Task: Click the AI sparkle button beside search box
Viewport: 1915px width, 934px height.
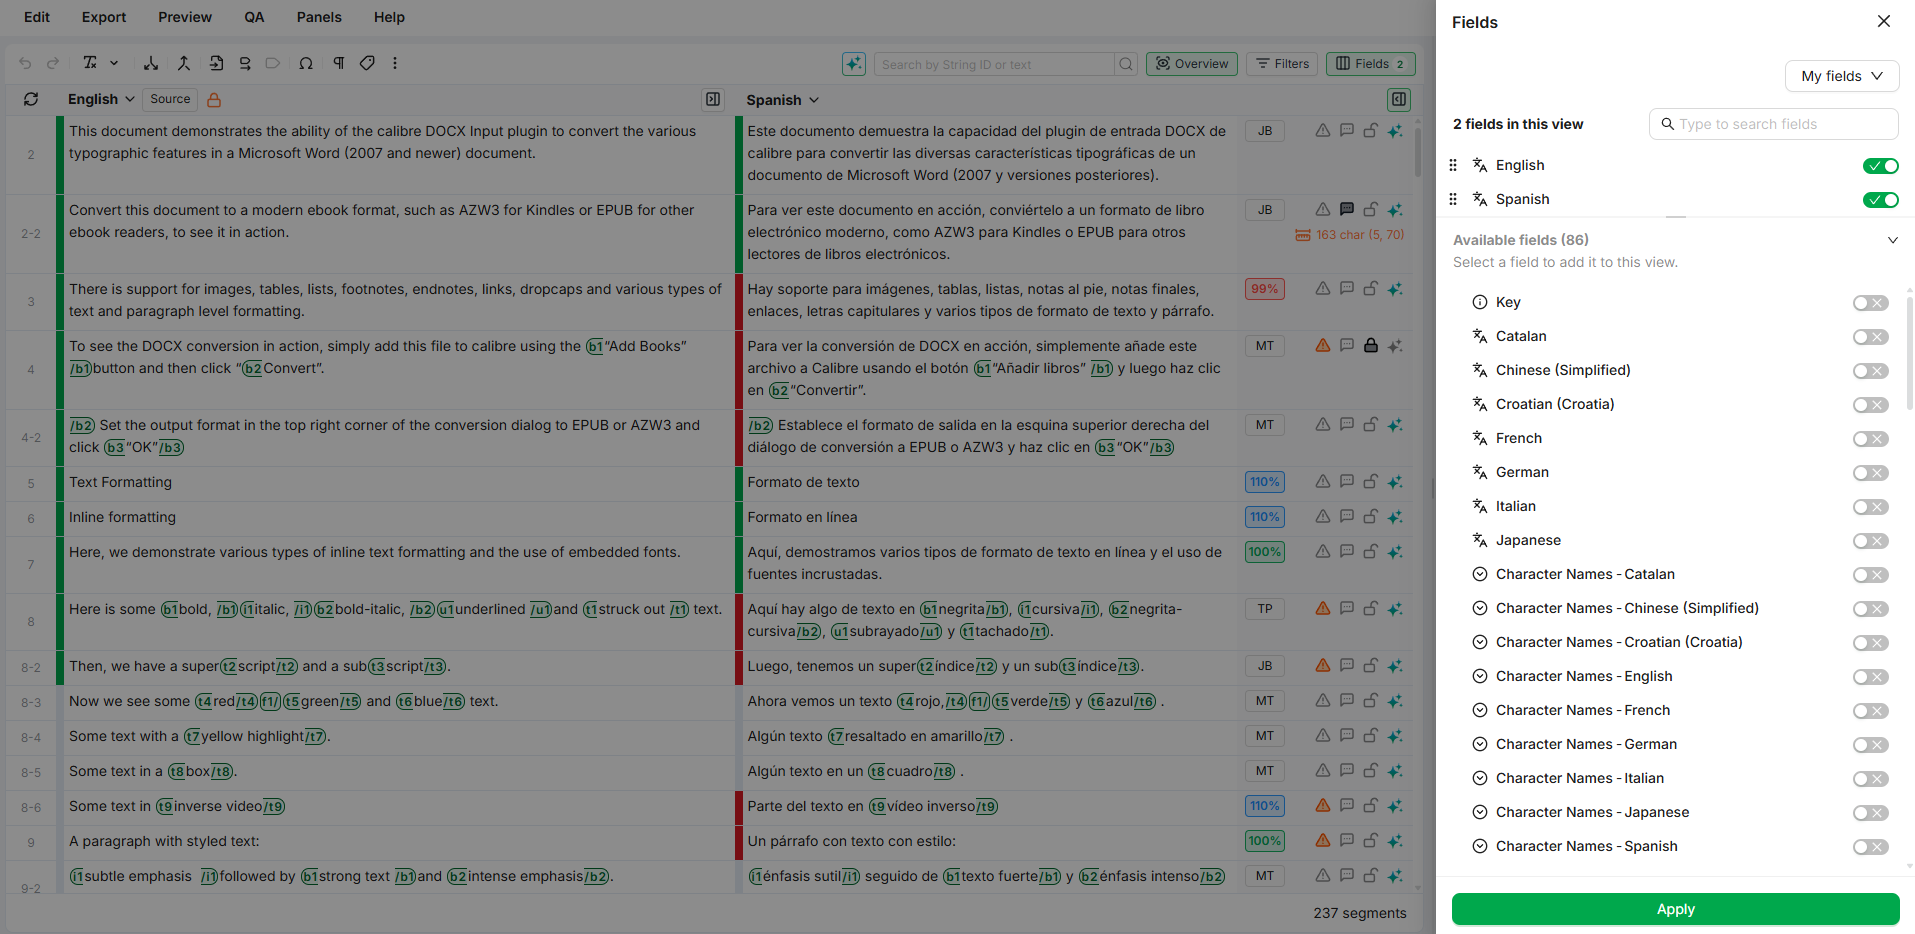Action: (x=853, y=64)
